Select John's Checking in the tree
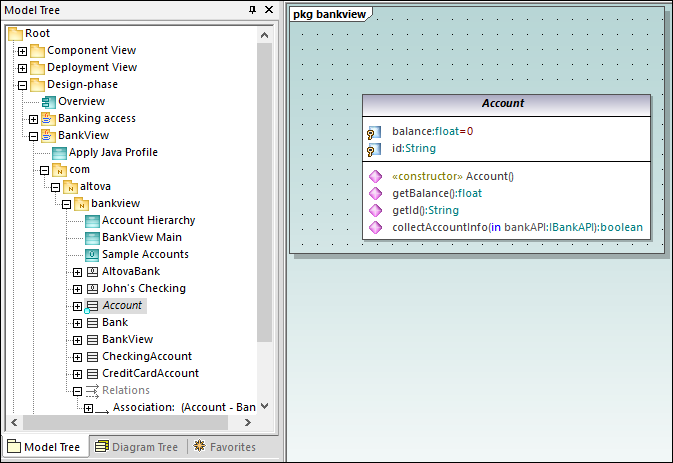Image resolution: width=673 pixels, height=463 pixels. pyautogui.click(x=143, y=289)
